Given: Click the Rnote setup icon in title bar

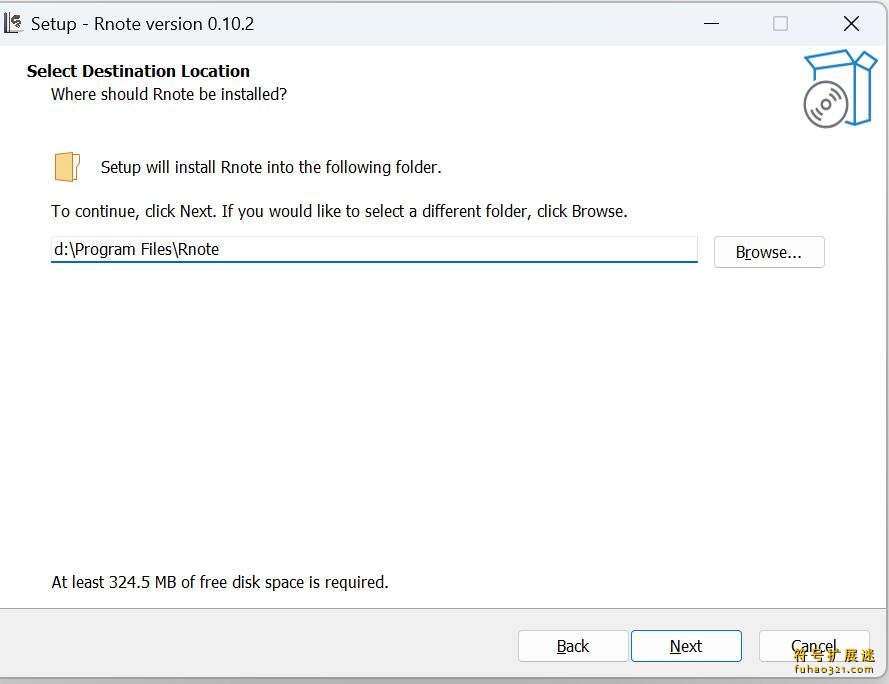Looking at the screenshot, I should coord(13,24).
